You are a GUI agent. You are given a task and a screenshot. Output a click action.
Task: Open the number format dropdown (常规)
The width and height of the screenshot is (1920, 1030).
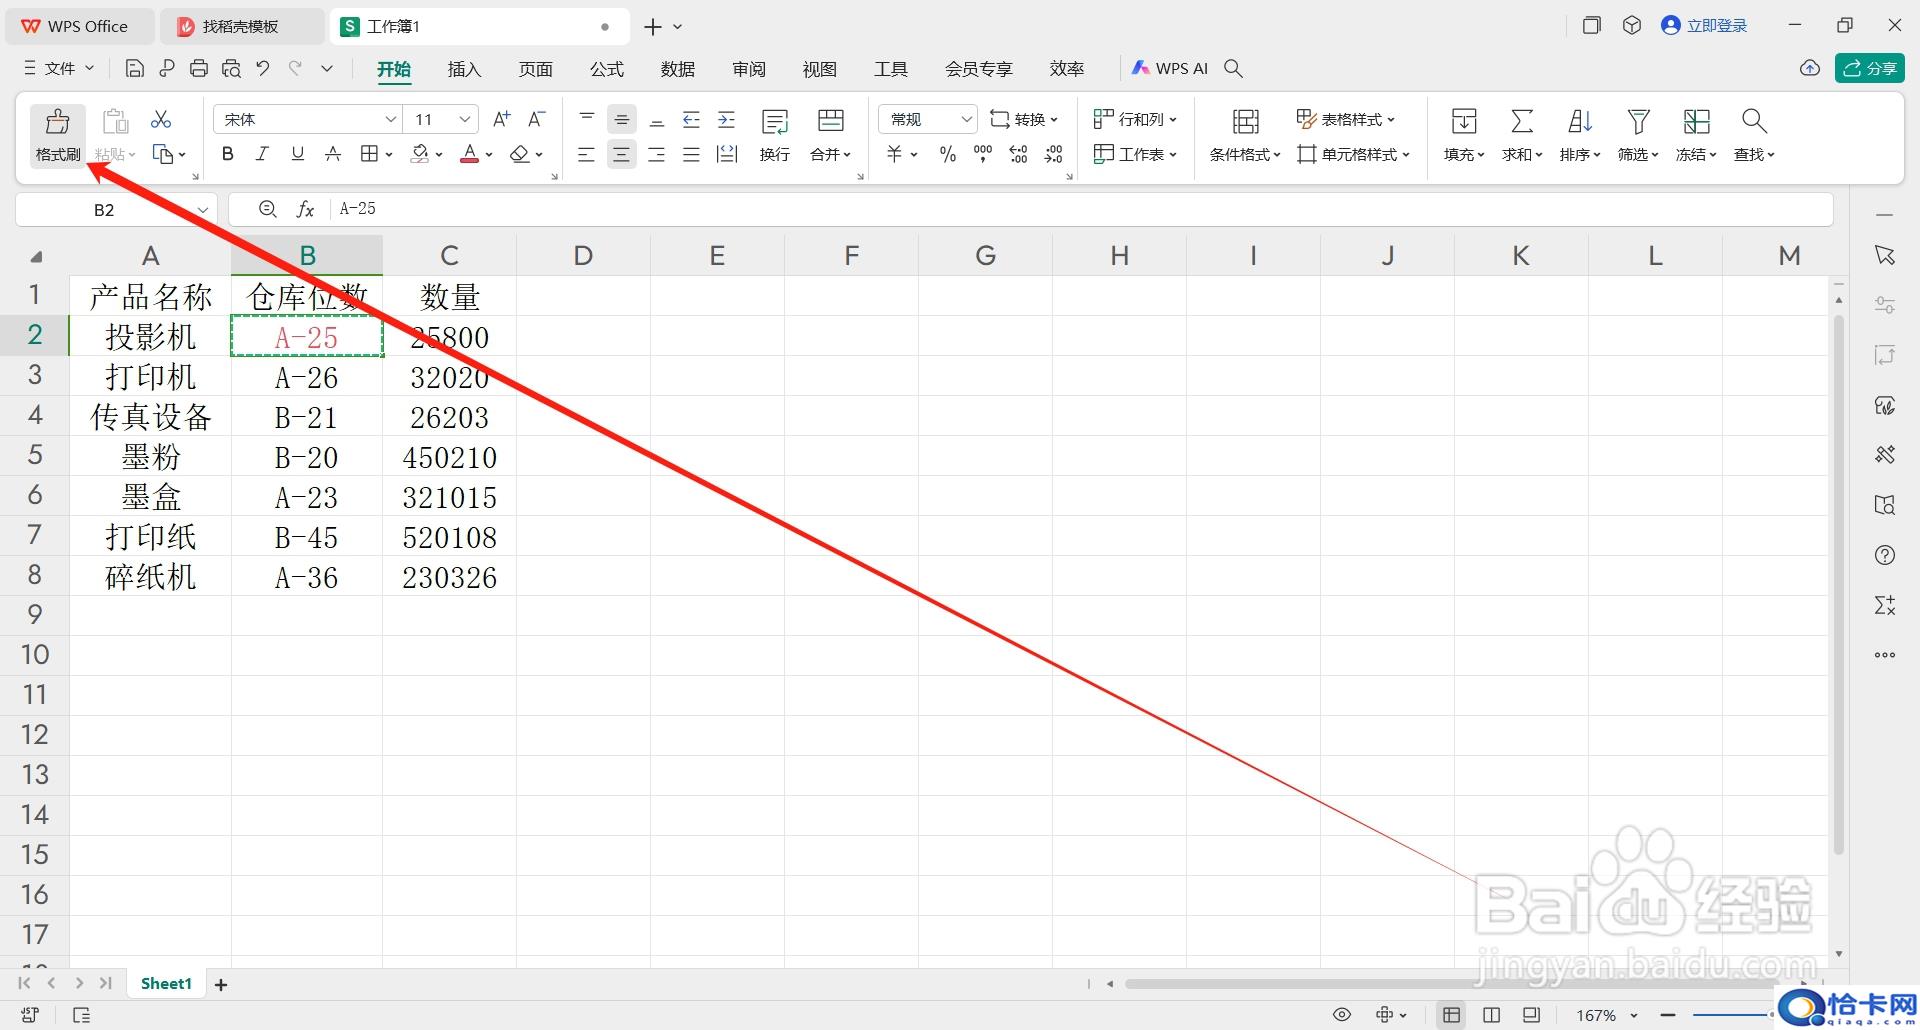click(966, 119)
